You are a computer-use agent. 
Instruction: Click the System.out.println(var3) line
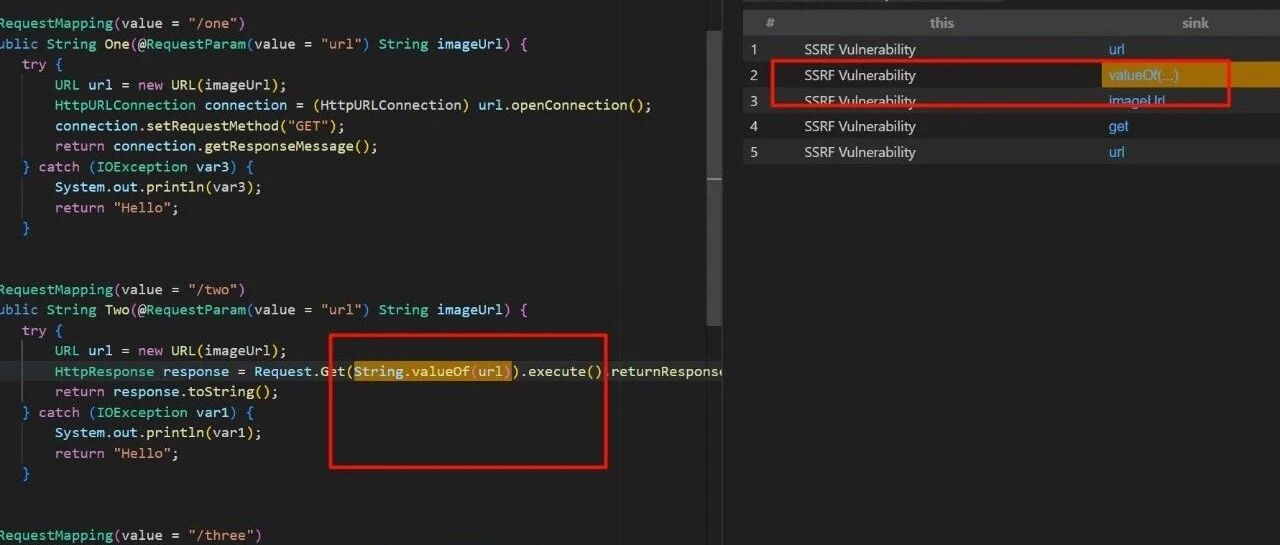point(158,187)
